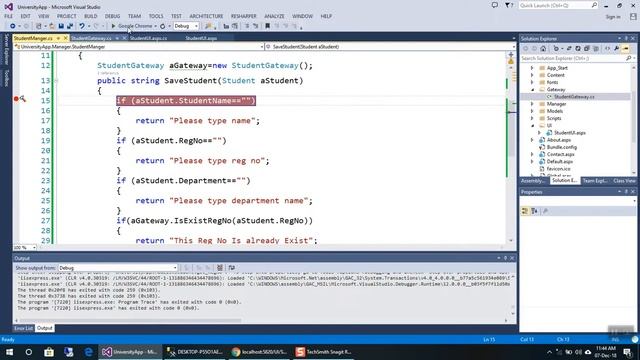The image size is (640, 360).
Task: Click the feedback chat bubble icon in the title bar
Action: click(495, 5)
